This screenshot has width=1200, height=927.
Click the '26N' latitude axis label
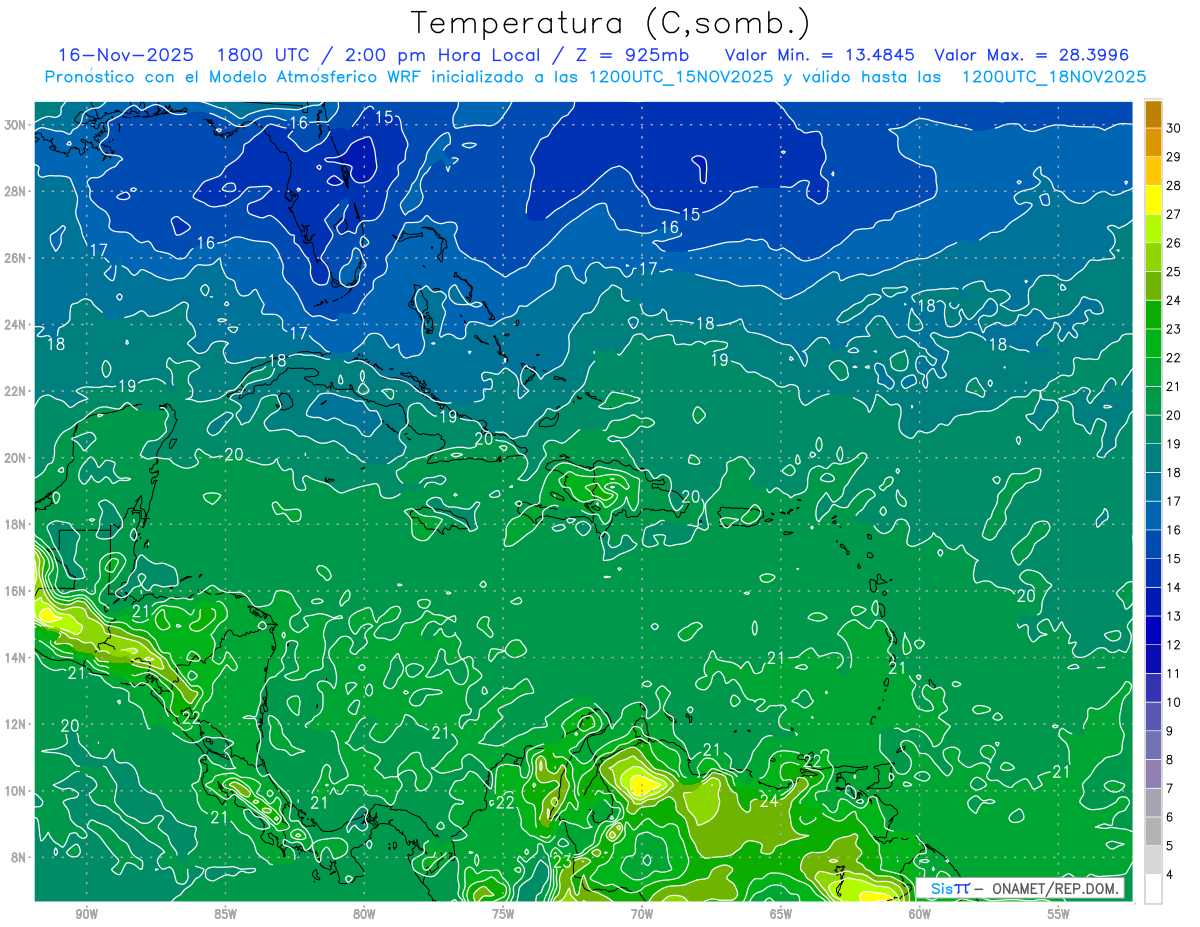tap(17, 258)
